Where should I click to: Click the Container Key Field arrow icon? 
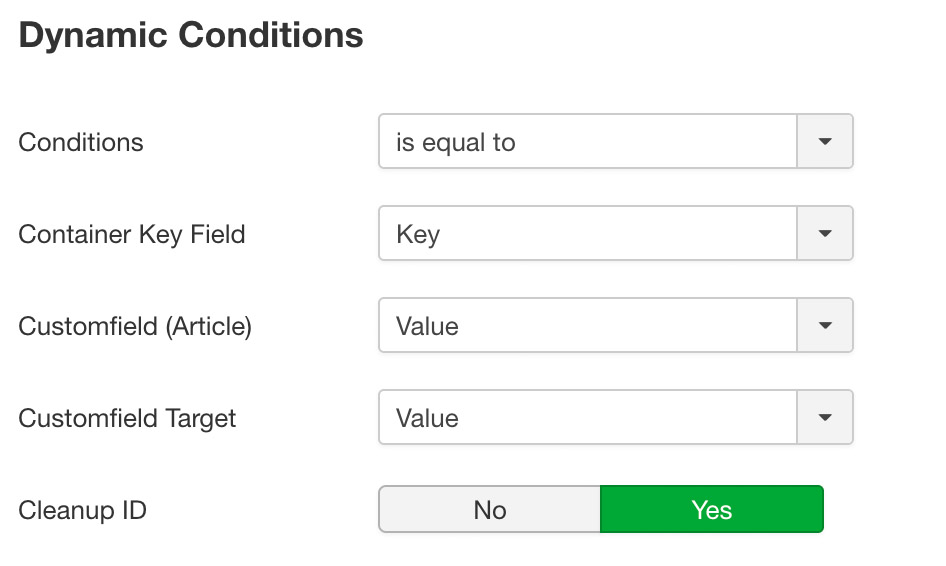825,234
